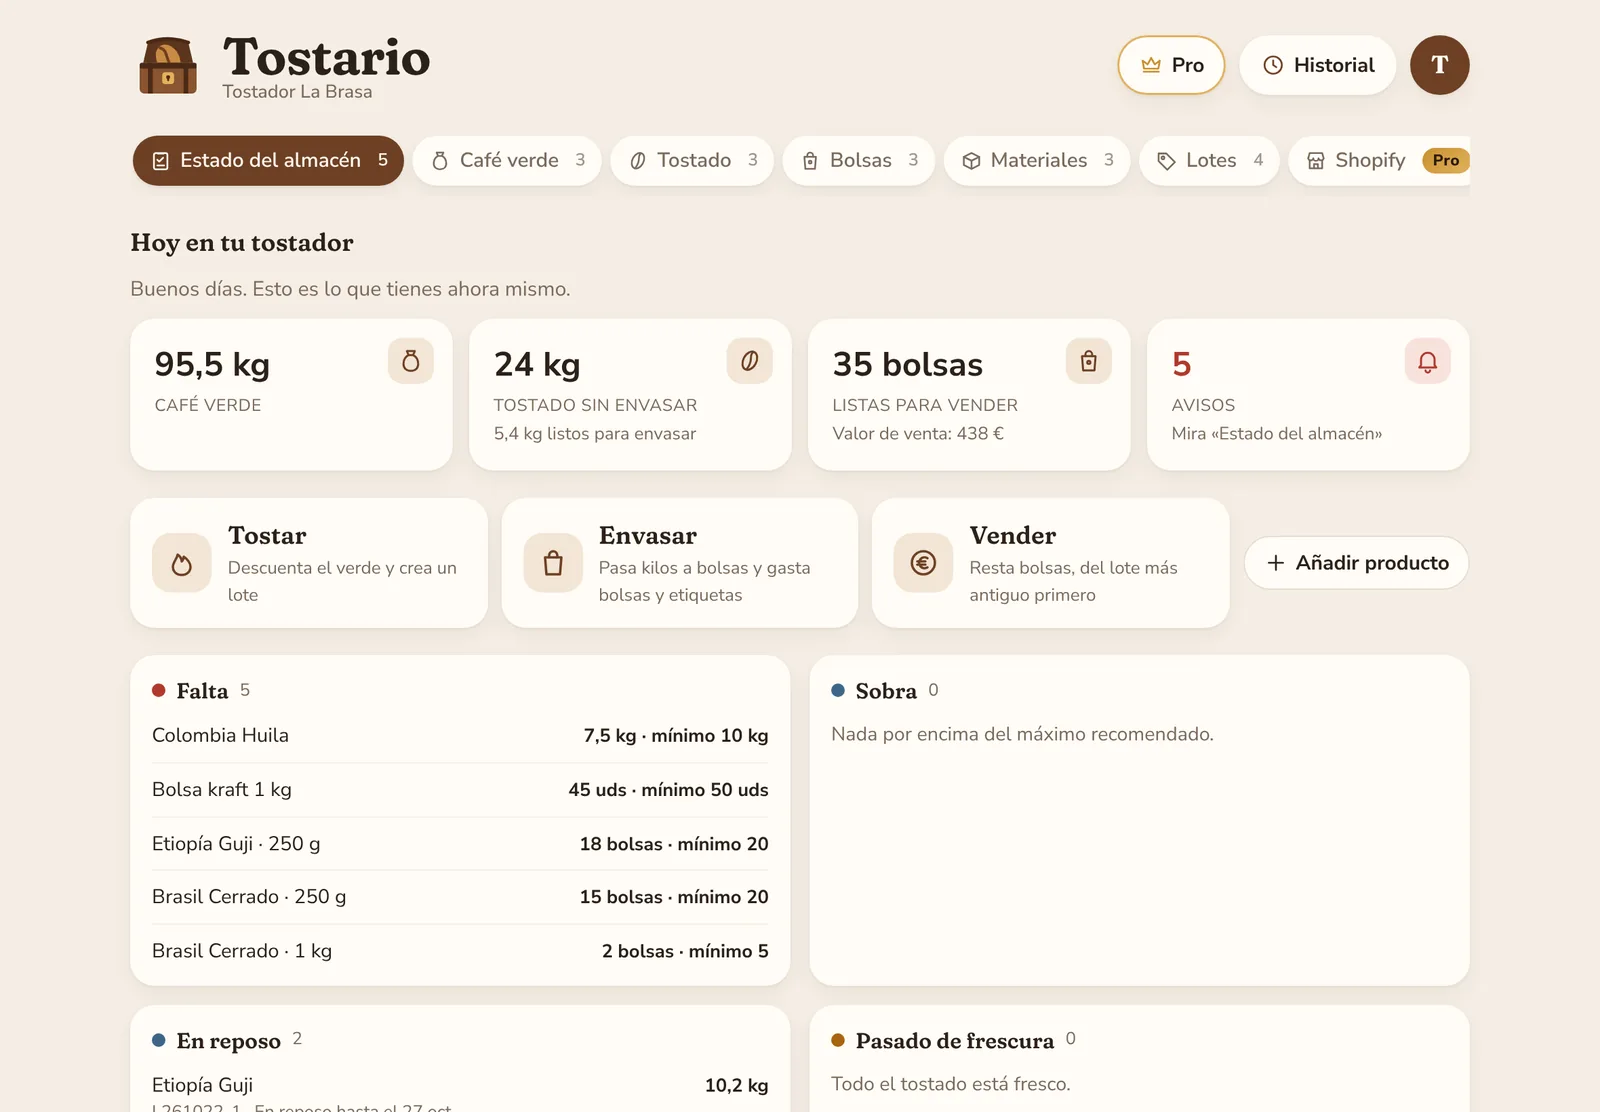The image size is (1600, 1112).
Task: Click the crown icon in Pro button
Action: 1151,65
